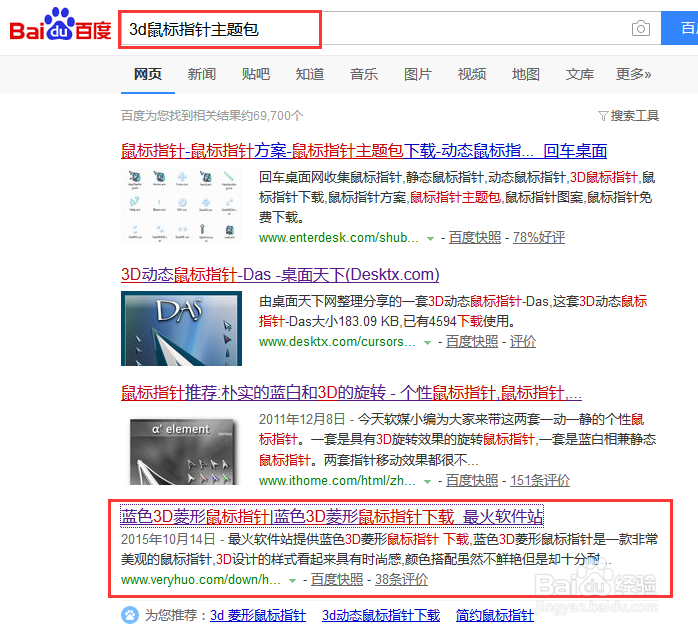Click the search tools funnel icon
The image size is (698, 631).
603,116
